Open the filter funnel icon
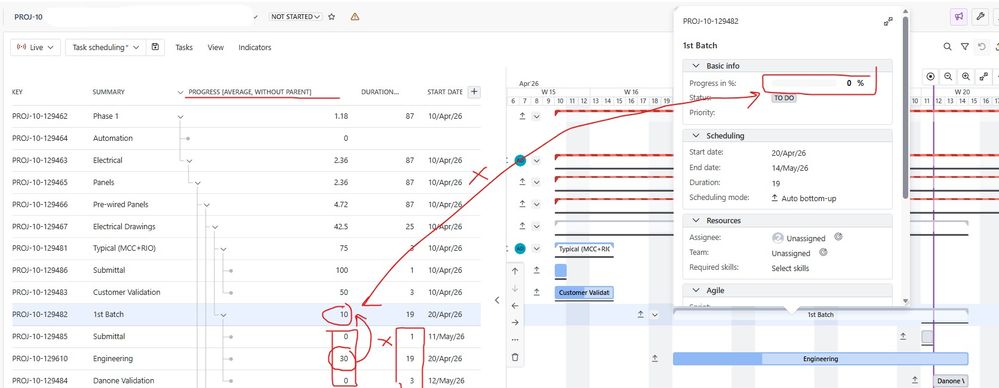The height and width of the screenshot is (388, 999). [965, 47]
